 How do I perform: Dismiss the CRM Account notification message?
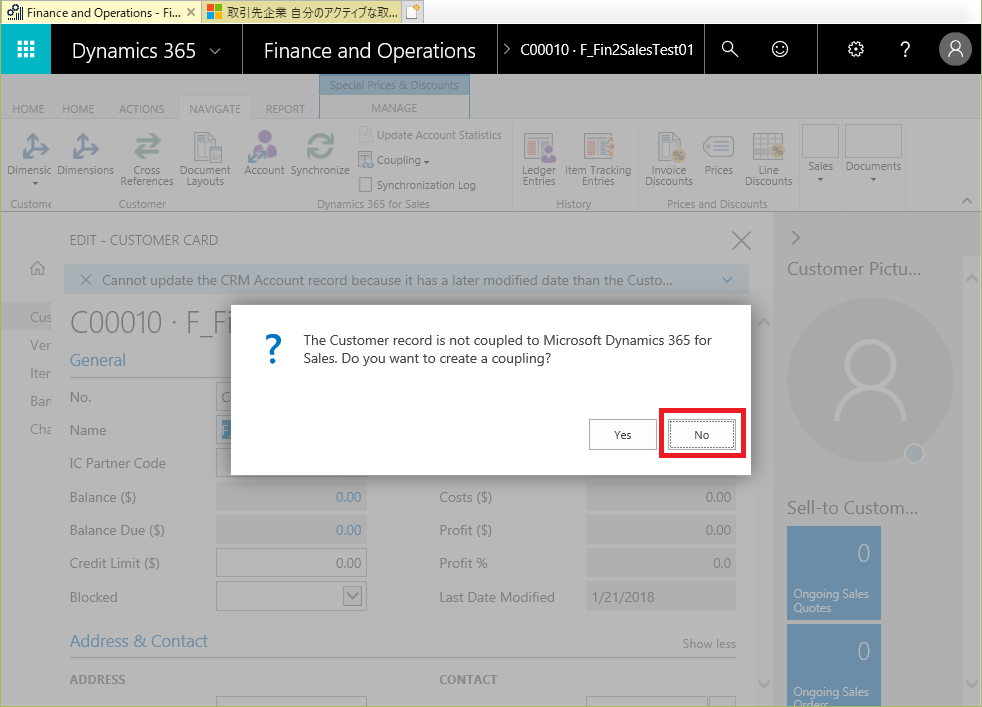(86, 280)
